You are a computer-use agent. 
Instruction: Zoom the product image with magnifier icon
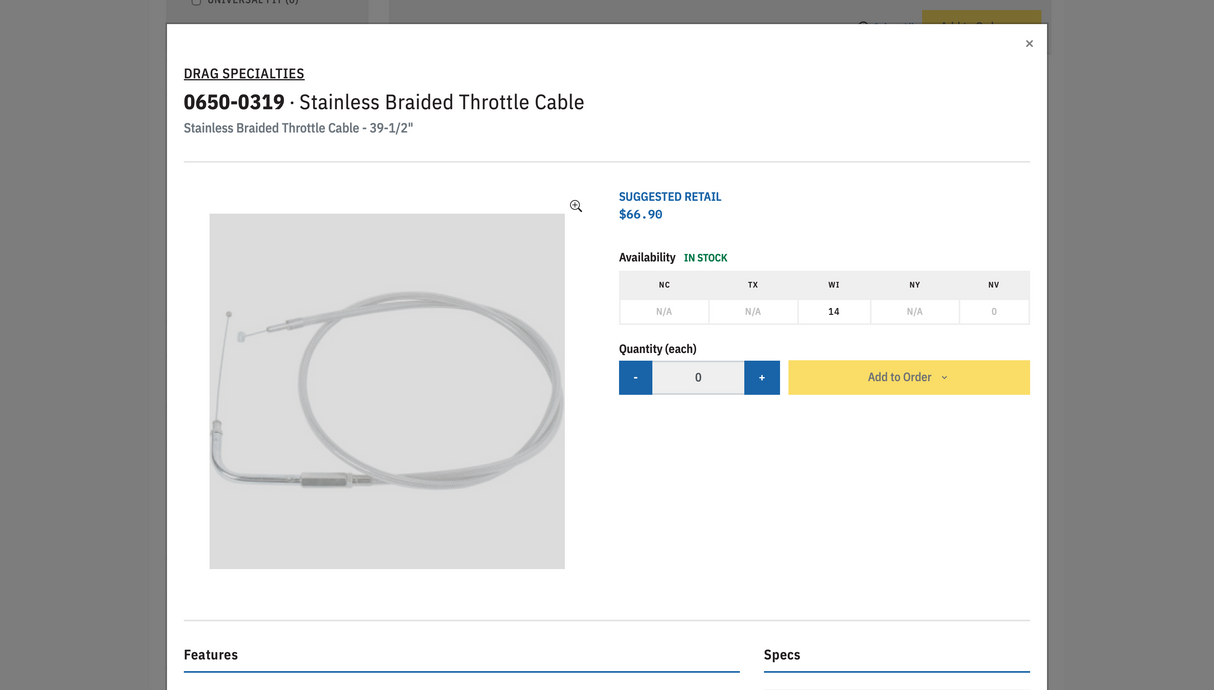pos(576,206)
